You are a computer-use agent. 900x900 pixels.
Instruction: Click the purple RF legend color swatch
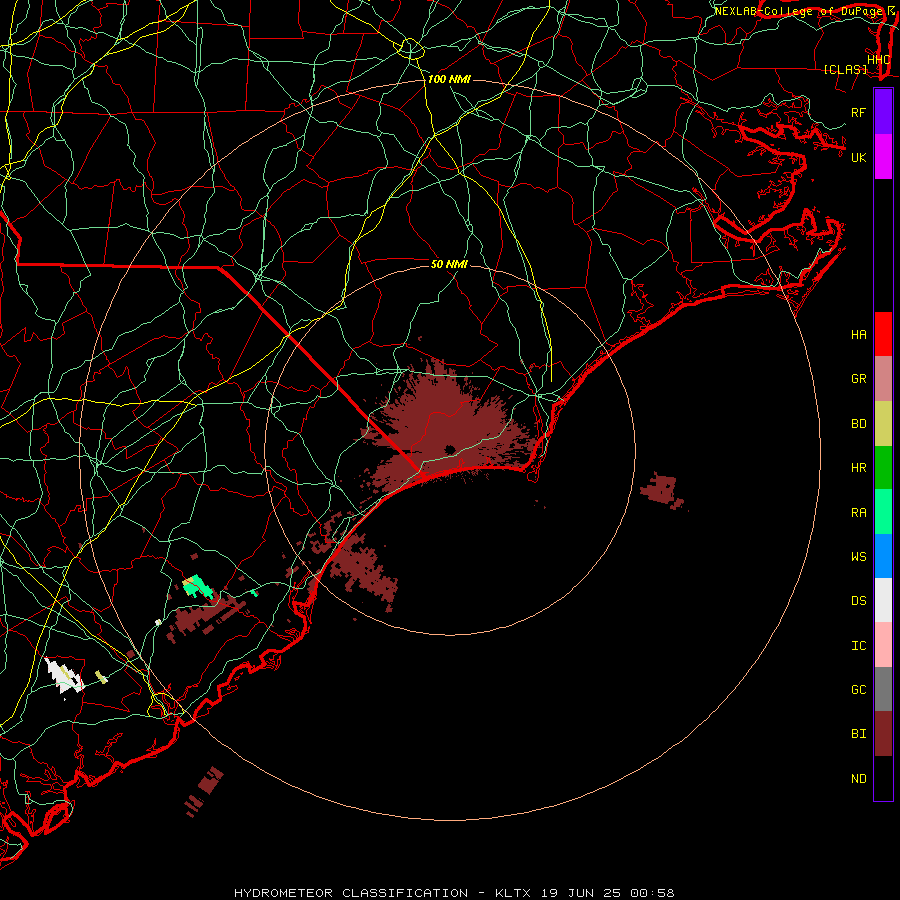(x=883, y=112)
